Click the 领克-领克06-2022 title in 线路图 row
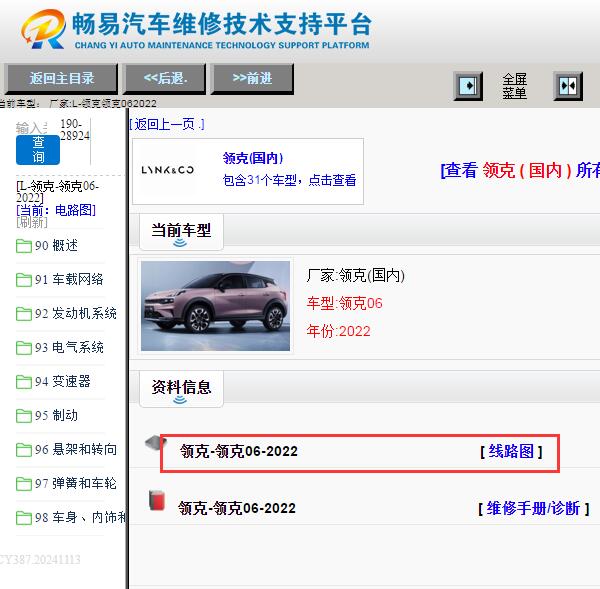 (239, 452)
